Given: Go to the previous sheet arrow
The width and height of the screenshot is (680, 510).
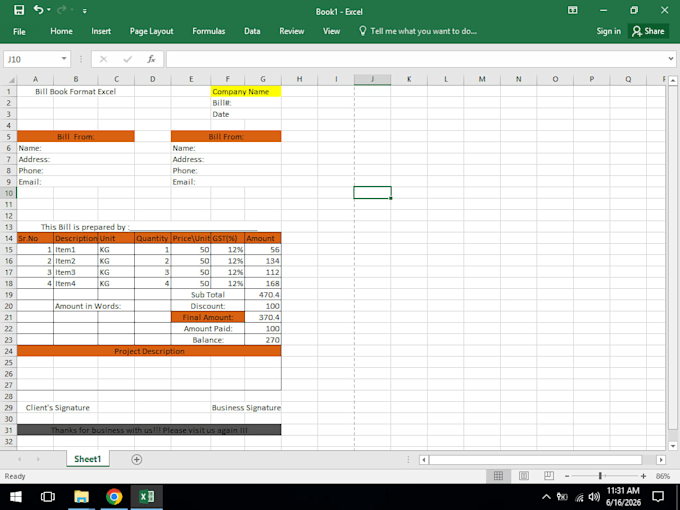Looking at the screenshot, I should [x=20, y=459].
